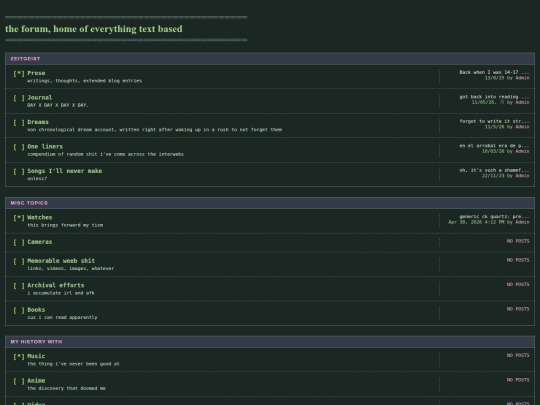Screen dimensions: 540x405
Task: Click the [ ] marker beside Memorable weeb shit
Action: [x=19, y=261]
